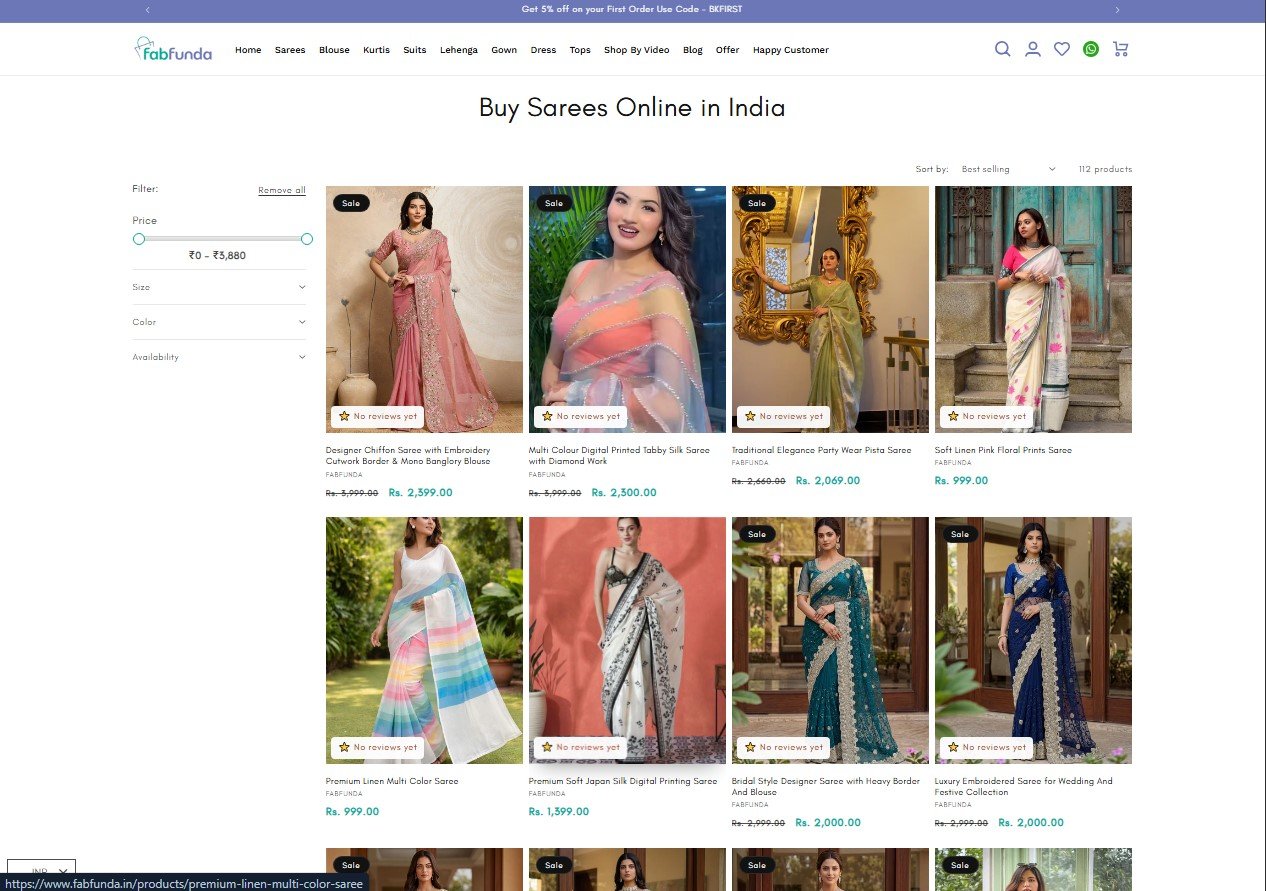Open the teal Bridal Style Designer Saree photo
The height and width of the screenshot is (891, 1266).
coord(830,640)
